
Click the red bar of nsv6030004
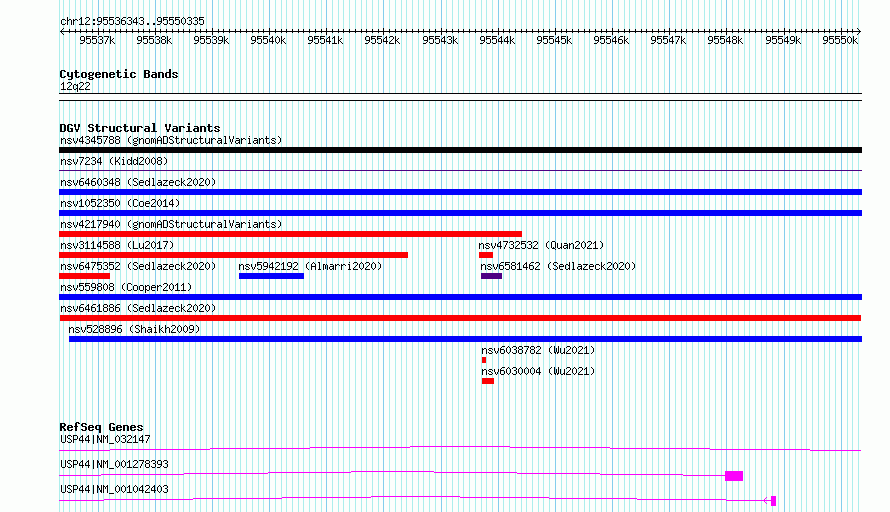(x=488, y=381)
